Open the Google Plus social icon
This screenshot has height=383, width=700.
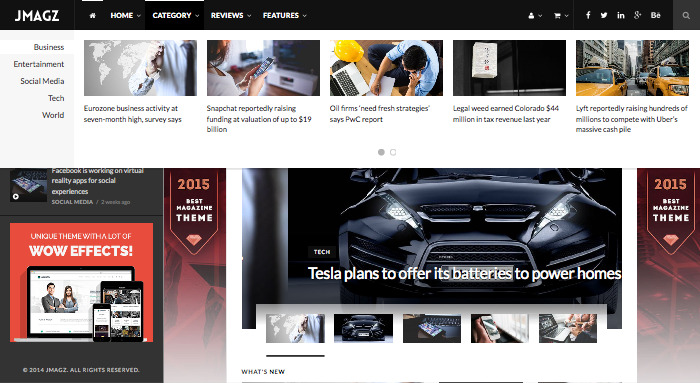pyautogui.click(x=638, y=15)
